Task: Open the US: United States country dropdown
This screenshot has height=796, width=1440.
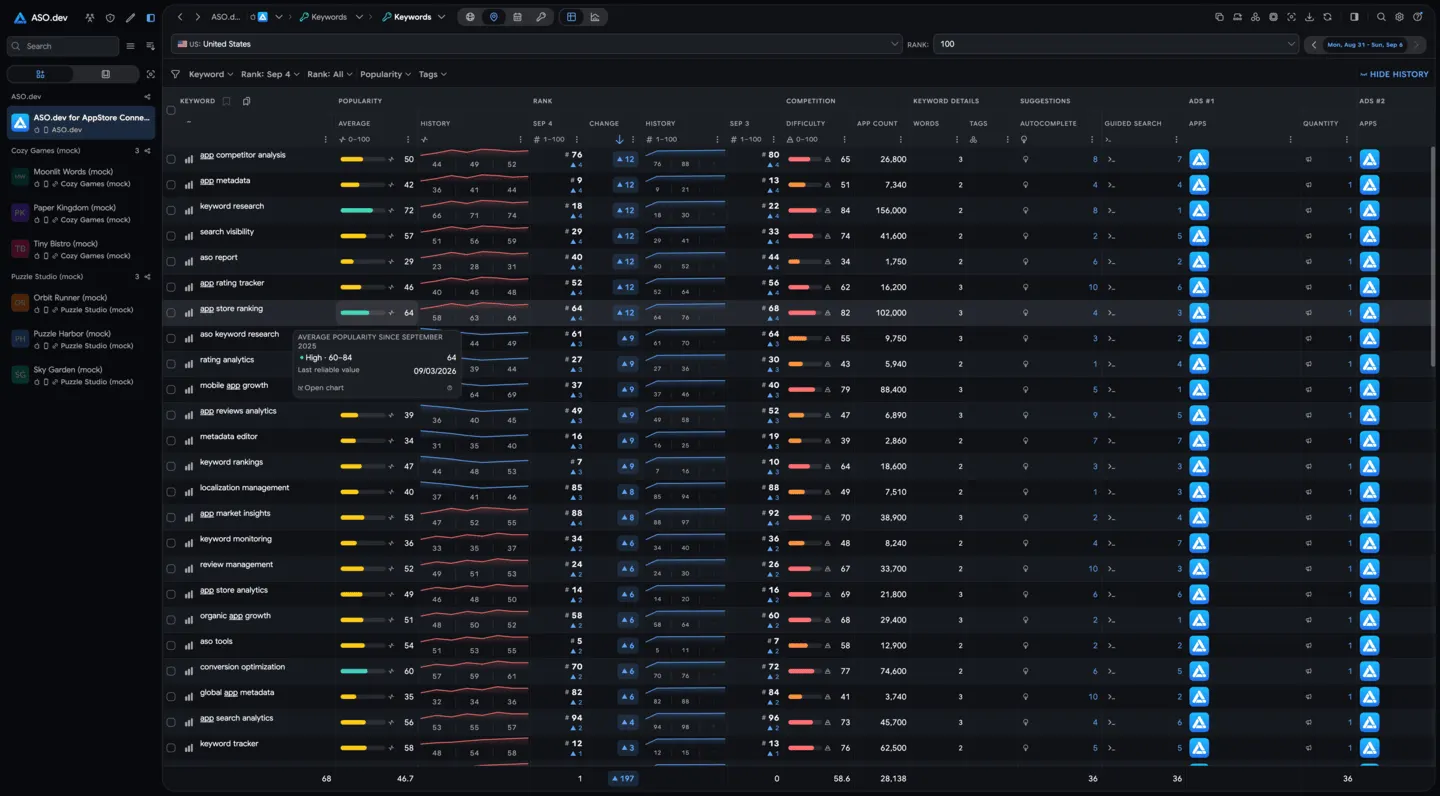Action: pyautogui.click(x=537, y=44)
